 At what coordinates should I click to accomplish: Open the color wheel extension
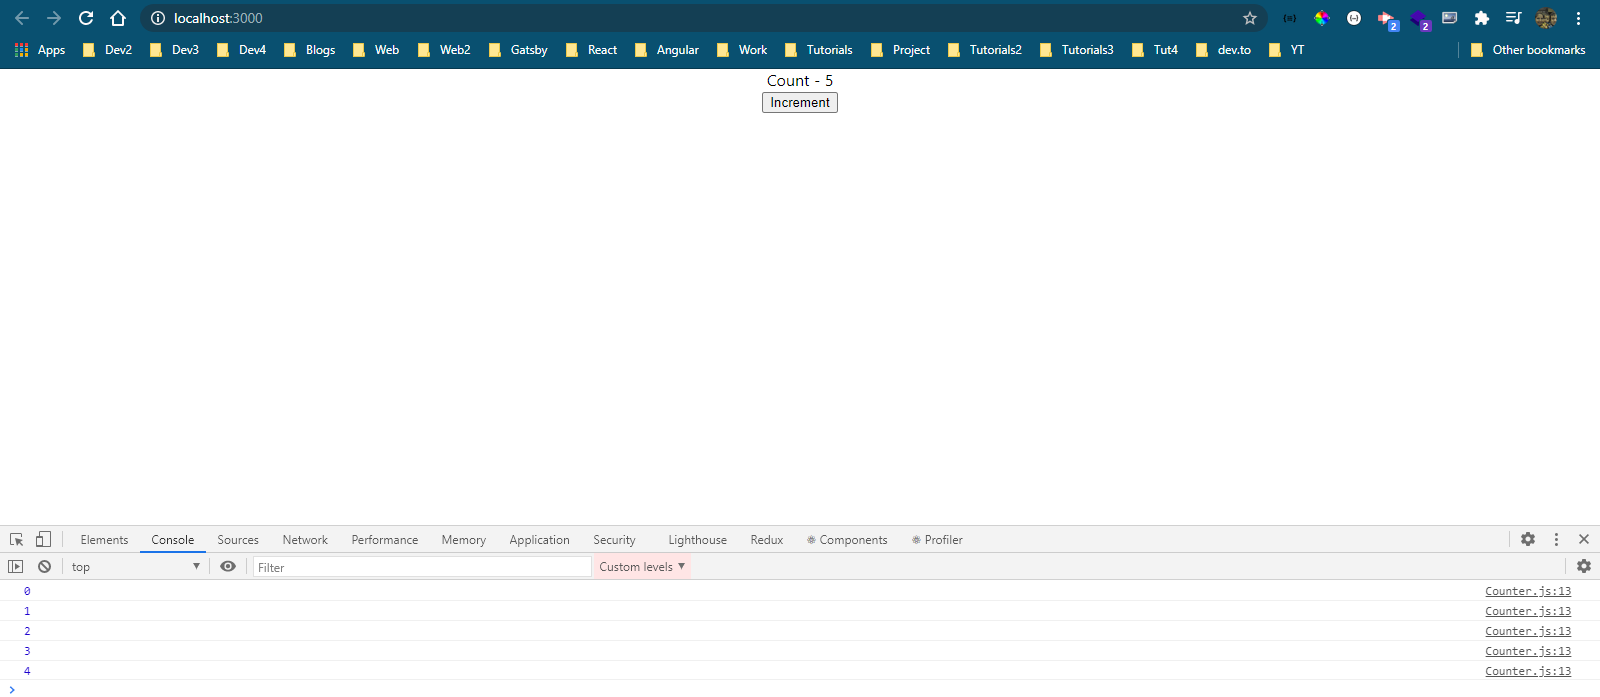pos(1322,18)
